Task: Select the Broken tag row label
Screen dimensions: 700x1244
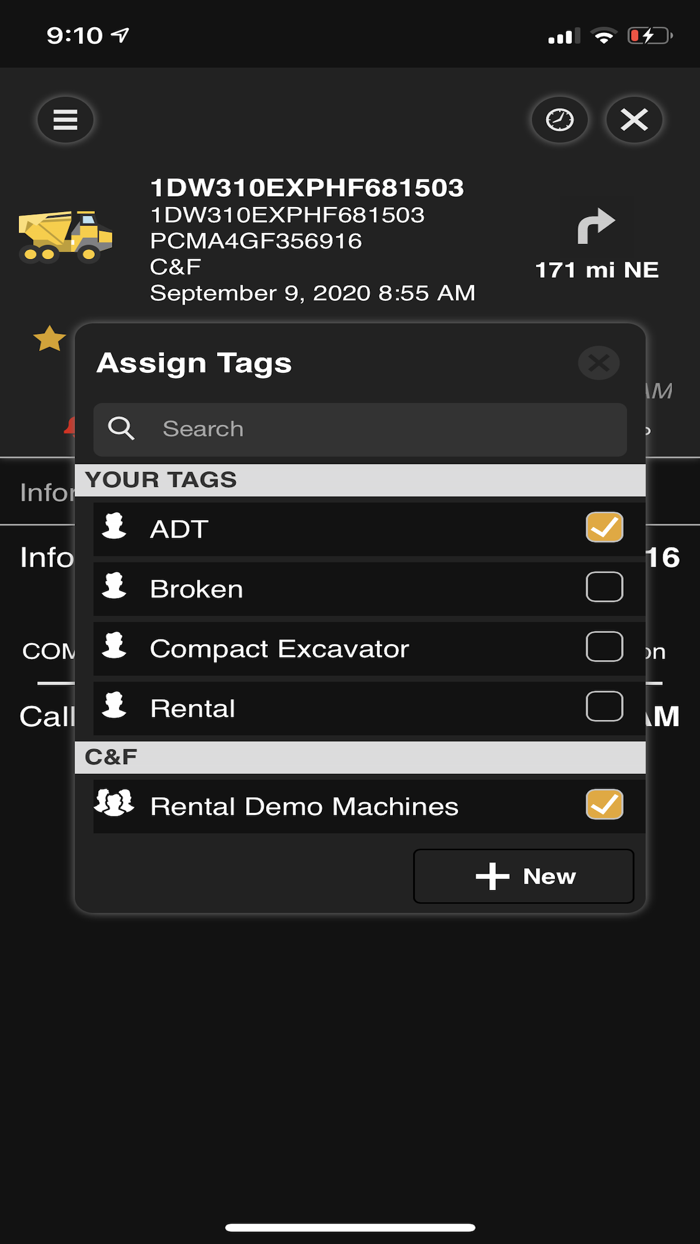Action: click(x=196, y=589)
